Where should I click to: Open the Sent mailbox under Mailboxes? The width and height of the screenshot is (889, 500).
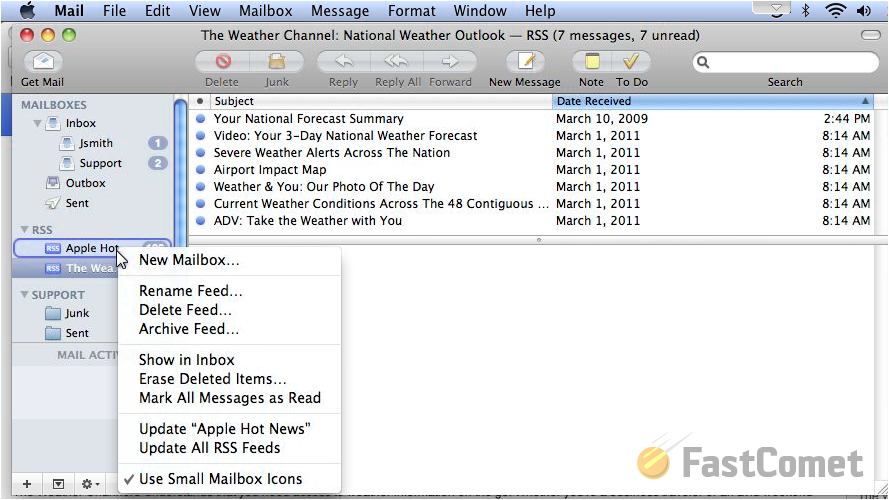tap(77, 203)
